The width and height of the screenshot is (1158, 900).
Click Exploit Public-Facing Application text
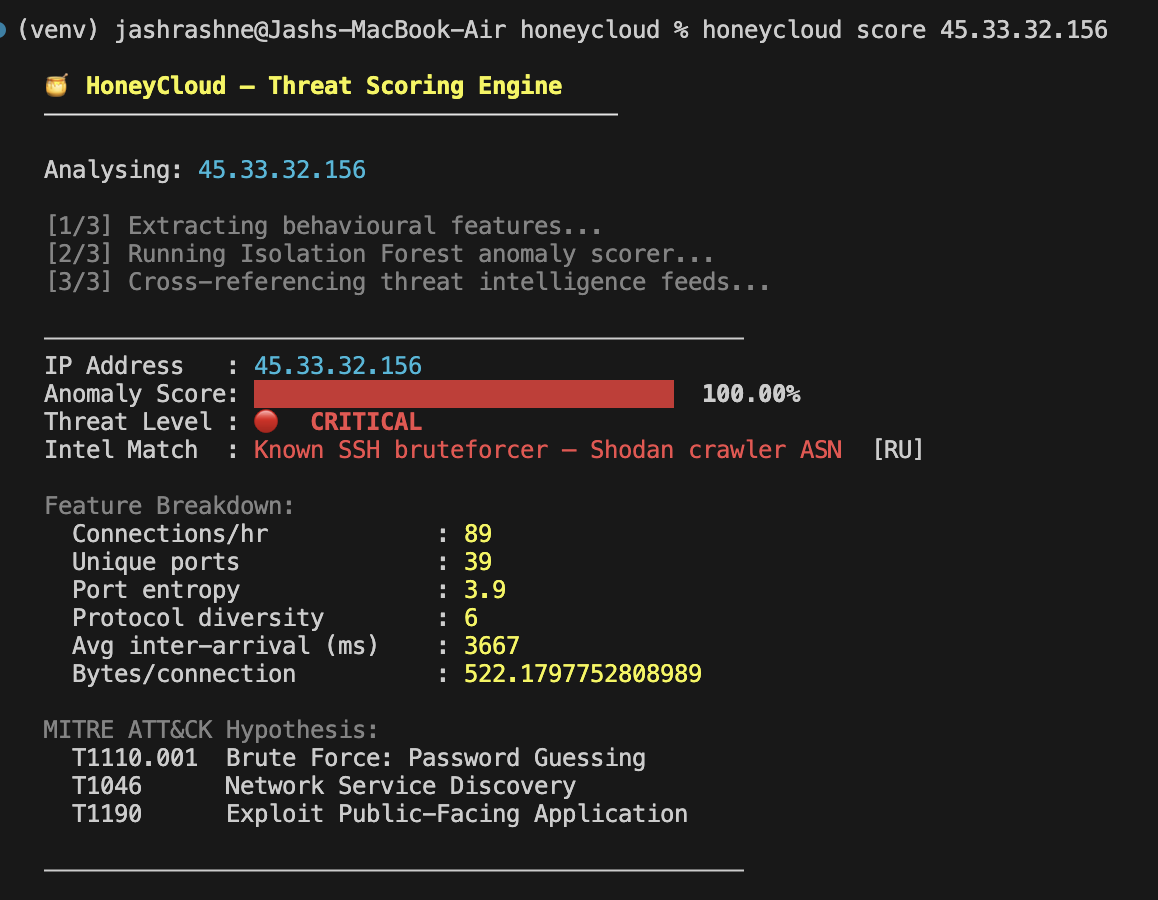click(456, 814)
